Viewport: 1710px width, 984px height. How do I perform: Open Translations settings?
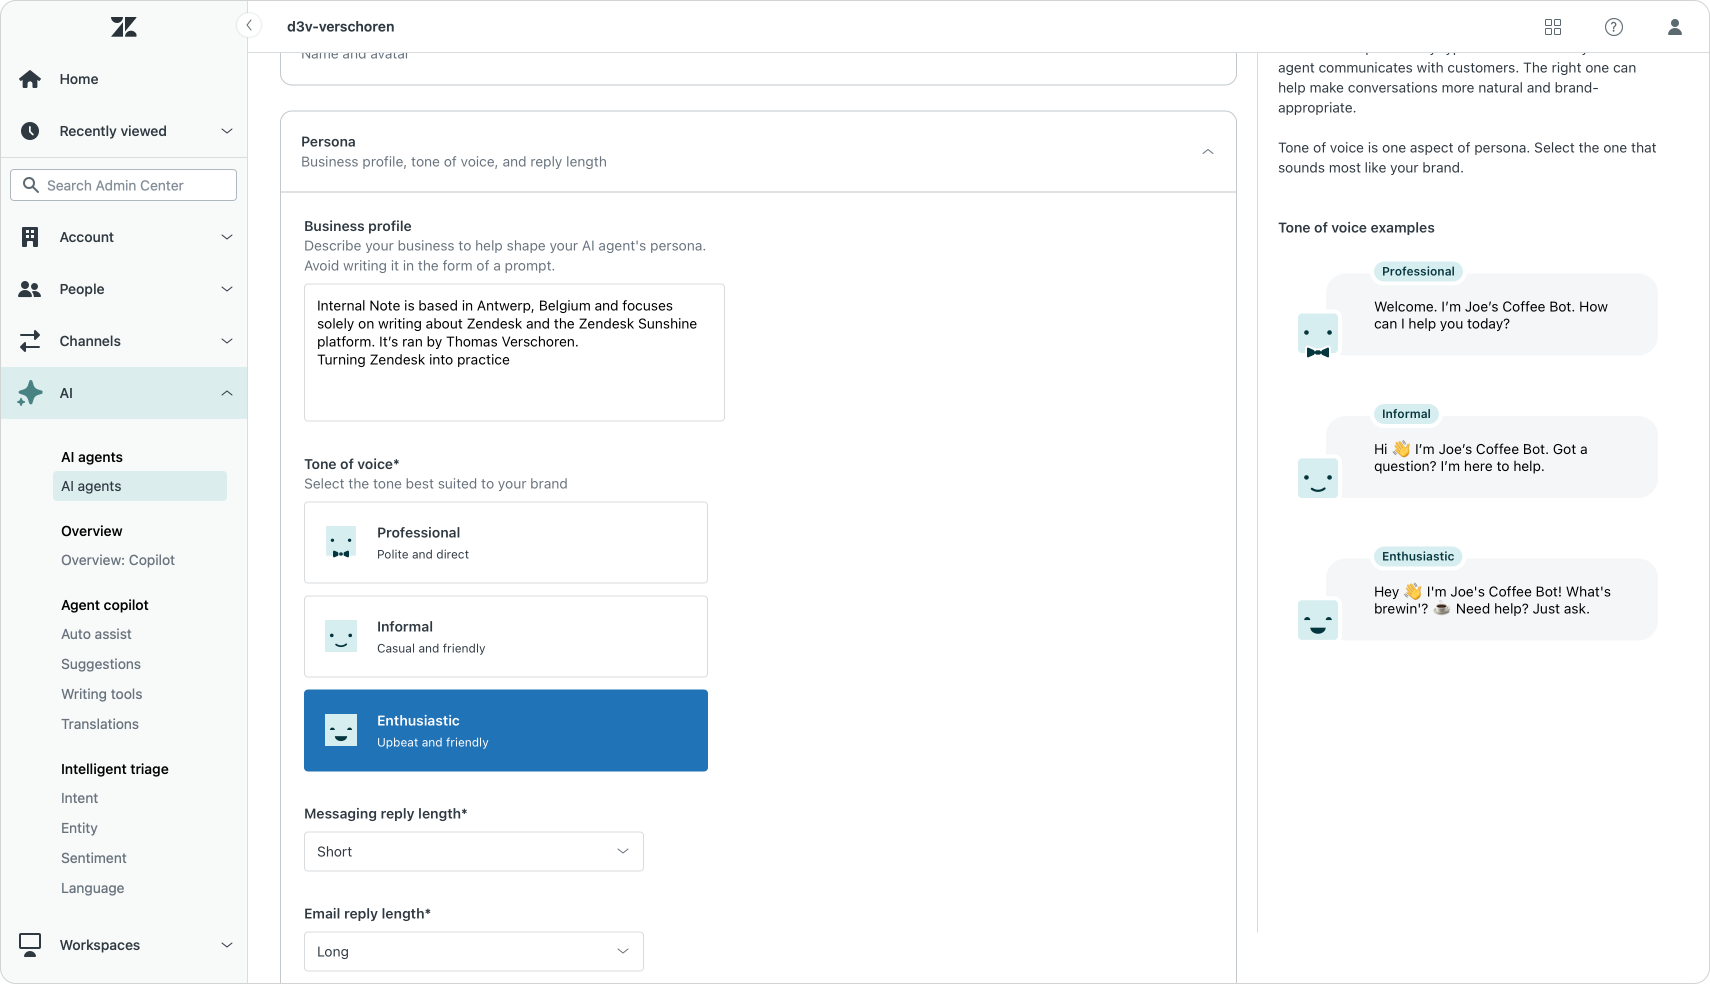(x=100, y=724)
